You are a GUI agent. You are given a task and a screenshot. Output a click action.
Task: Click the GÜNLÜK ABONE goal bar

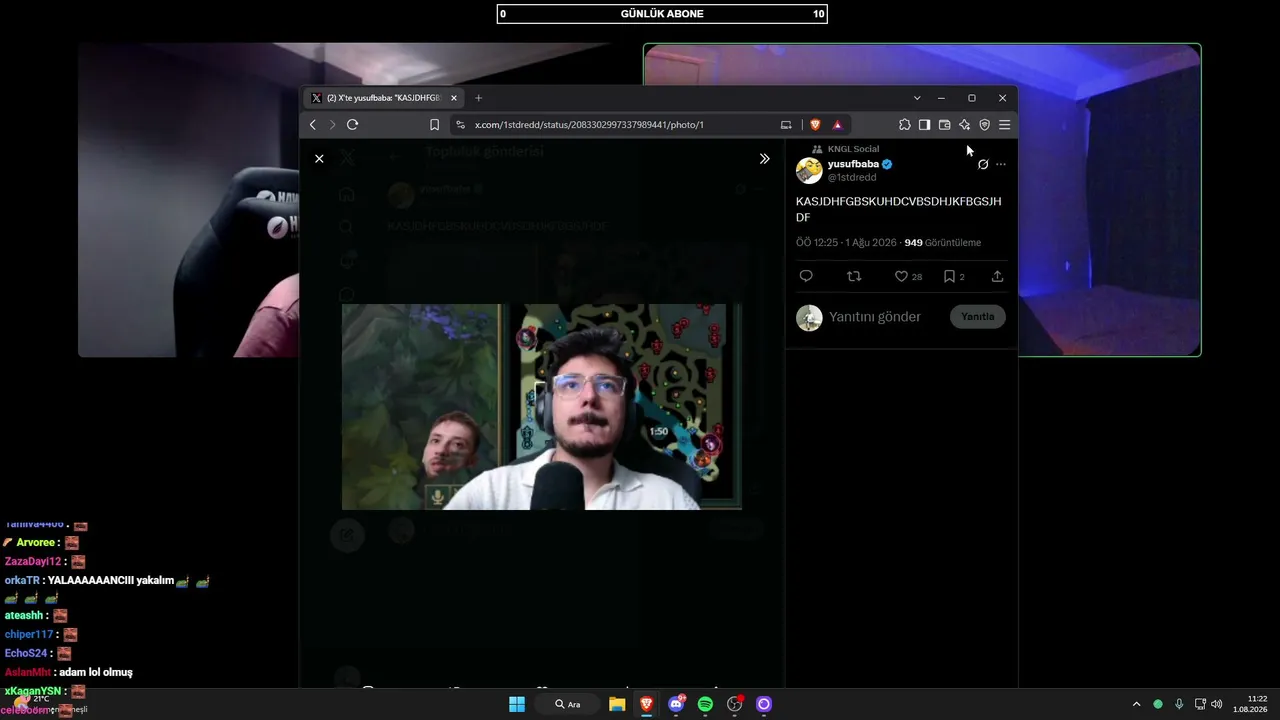(x=662, y=14)
